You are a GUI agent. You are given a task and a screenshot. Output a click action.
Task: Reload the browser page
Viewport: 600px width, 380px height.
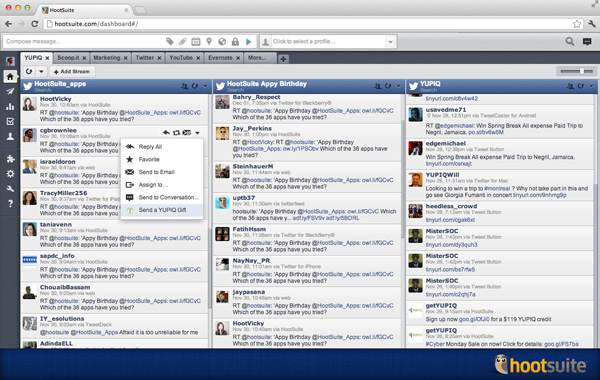pos(34,24)
